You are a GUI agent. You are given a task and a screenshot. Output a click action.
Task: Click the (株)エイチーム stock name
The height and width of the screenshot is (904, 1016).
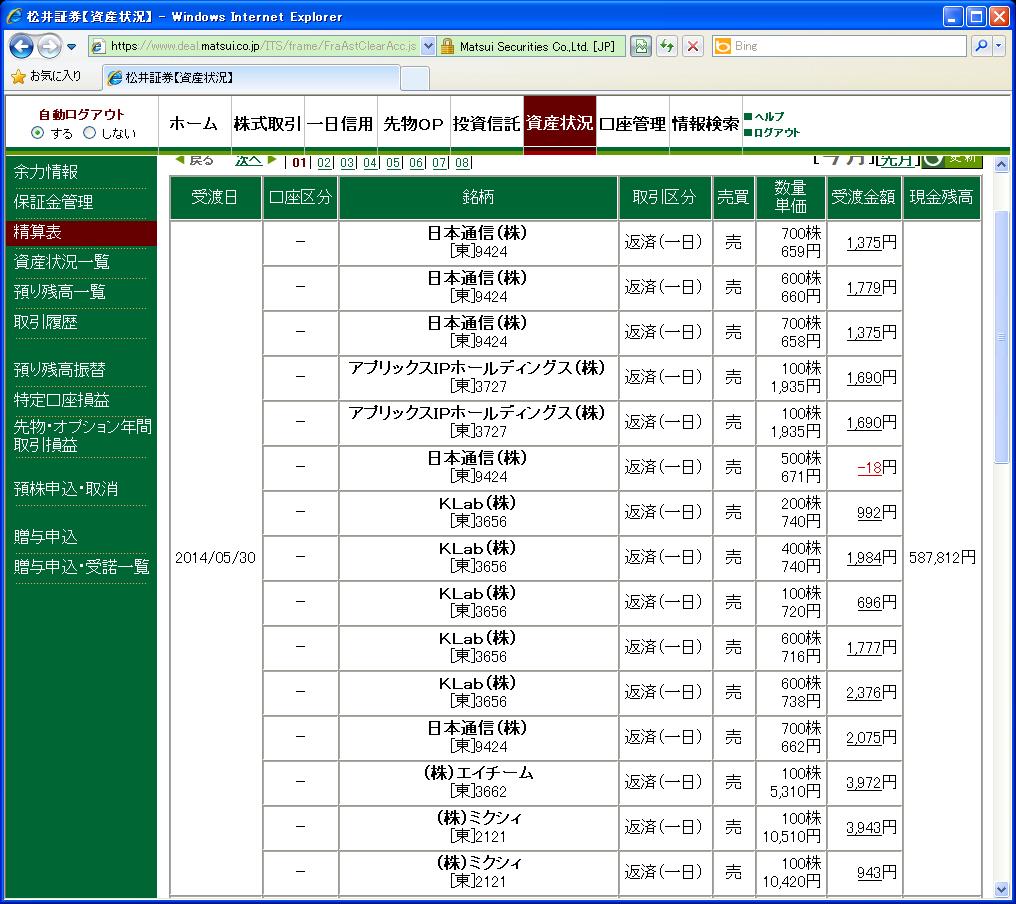pos(478,773)
